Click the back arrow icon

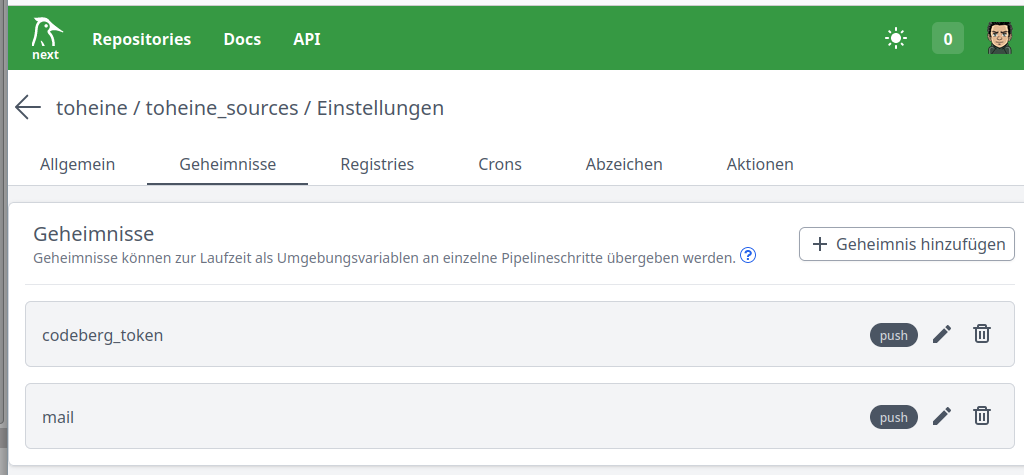click(28, 108)
